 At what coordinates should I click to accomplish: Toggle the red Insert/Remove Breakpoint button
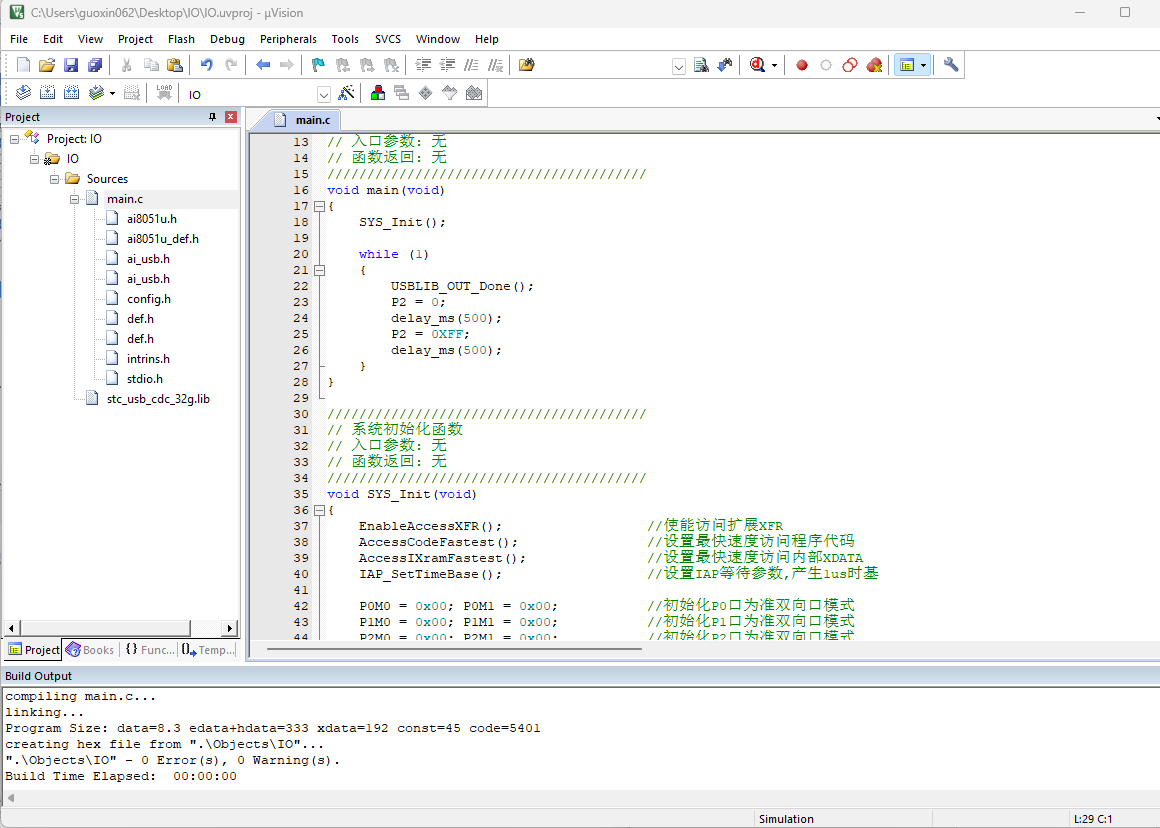[801, 65]
